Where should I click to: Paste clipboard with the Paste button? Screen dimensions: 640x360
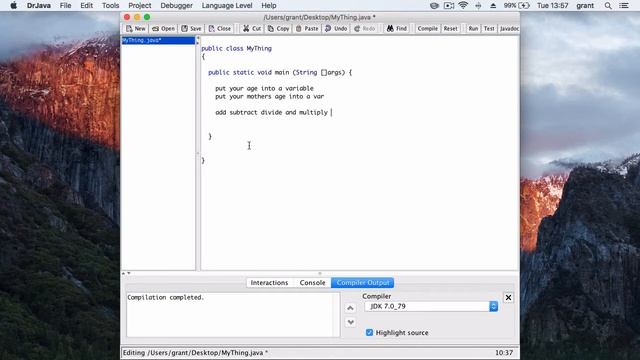tap(307, 29)
